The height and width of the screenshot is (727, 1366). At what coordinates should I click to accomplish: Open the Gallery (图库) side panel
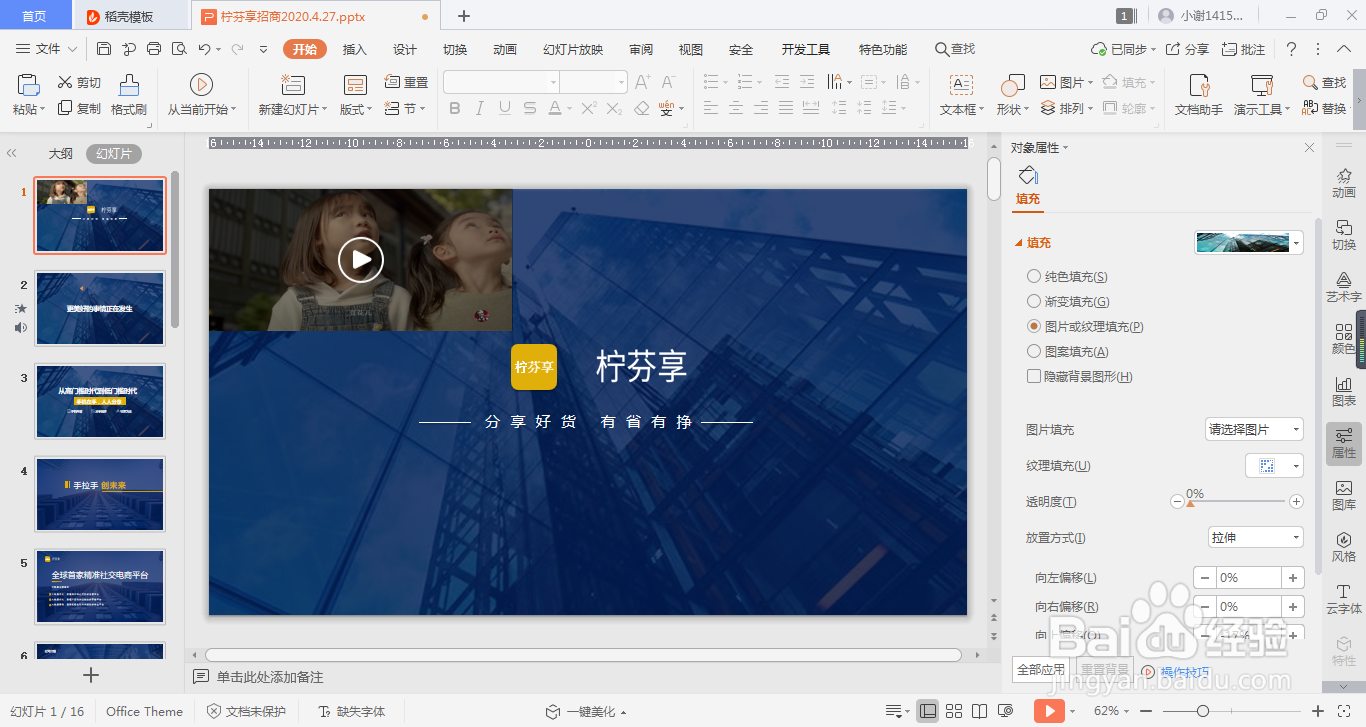point(1344,495)
